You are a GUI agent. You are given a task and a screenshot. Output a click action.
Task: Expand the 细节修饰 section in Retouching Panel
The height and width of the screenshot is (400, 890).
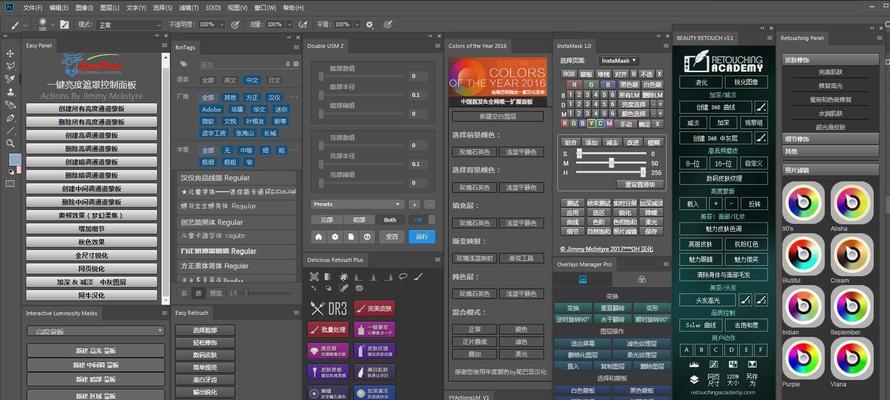pos(830,140)
